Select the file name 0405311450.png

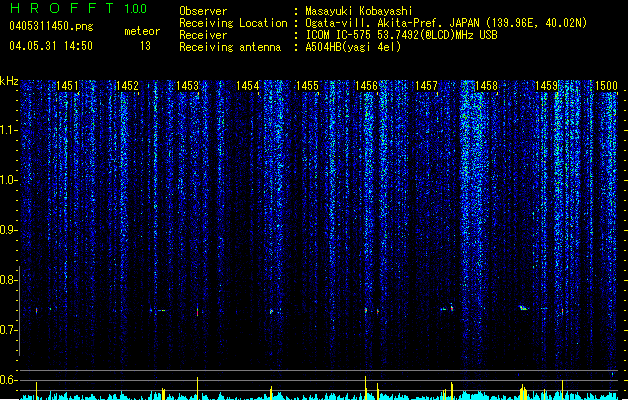click(51, 27)
